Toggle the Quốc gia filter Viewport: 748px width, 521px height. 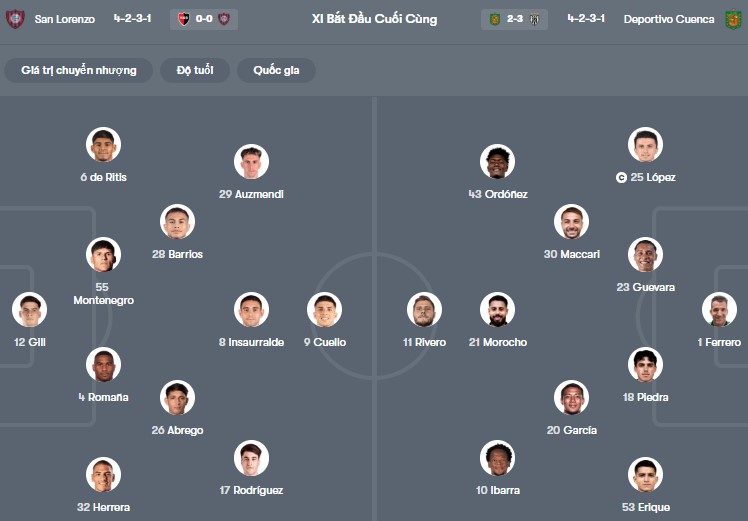coord(276,70)
